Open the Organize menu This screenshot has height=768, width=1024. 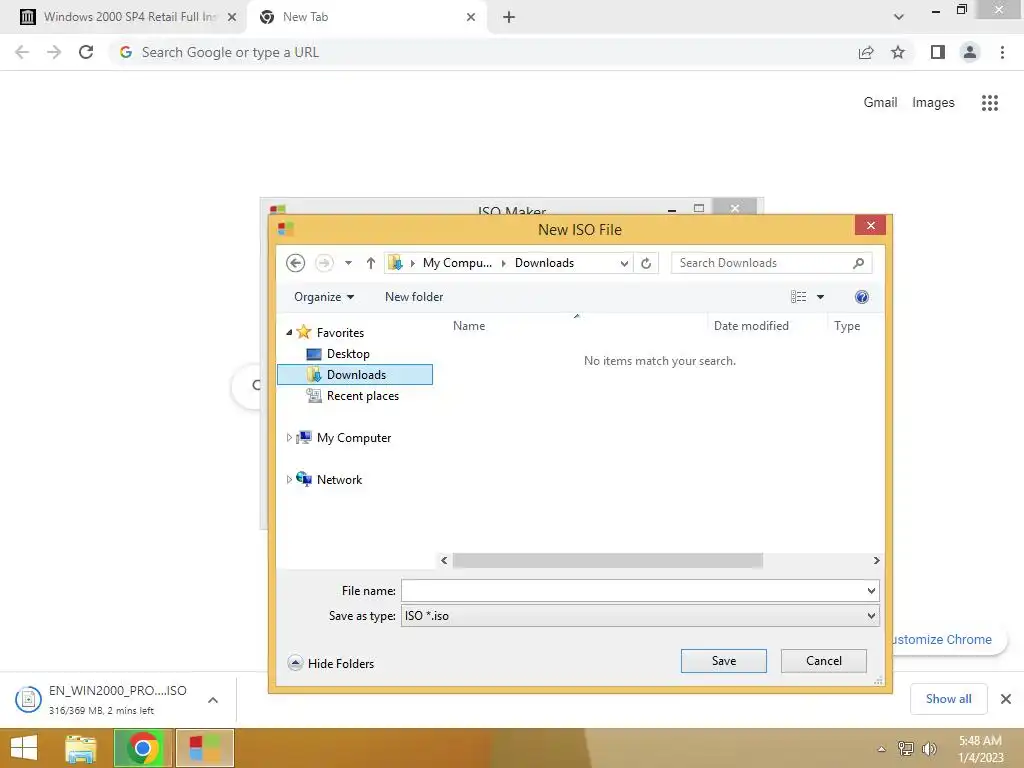[324, 296]
